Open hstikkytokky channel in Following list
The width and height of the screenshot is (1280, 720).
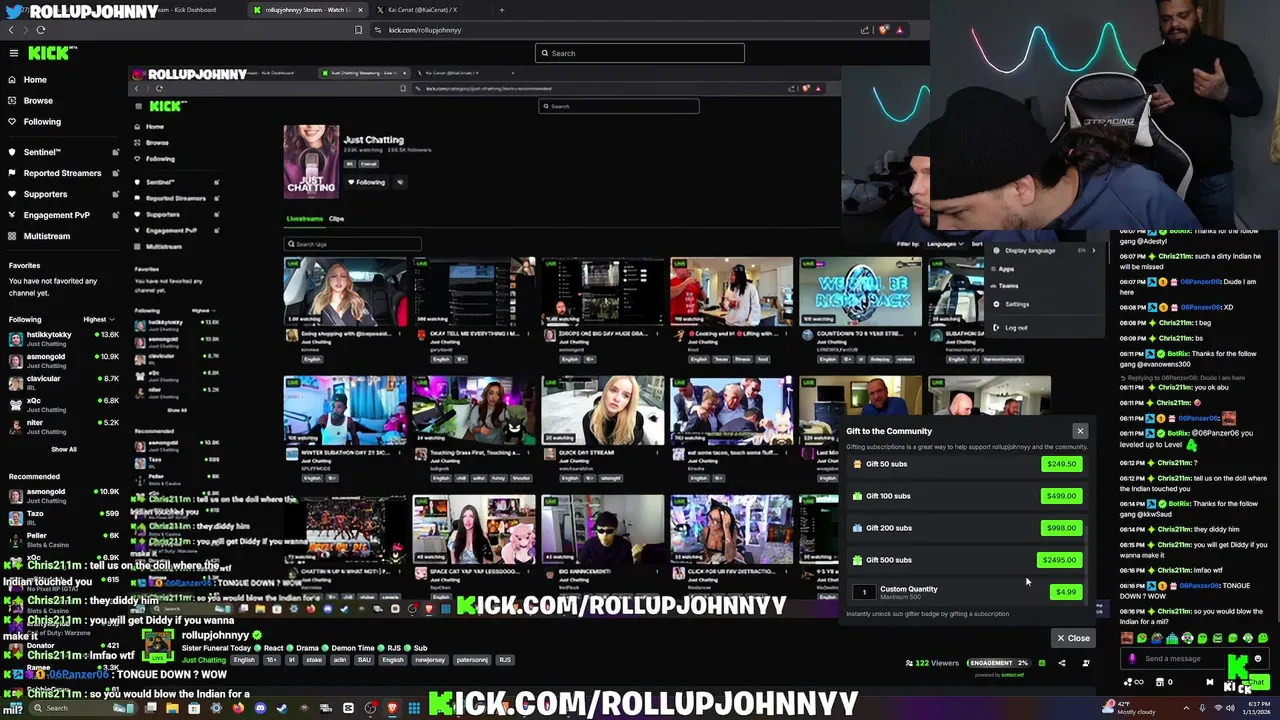click(x=62, y=338)
